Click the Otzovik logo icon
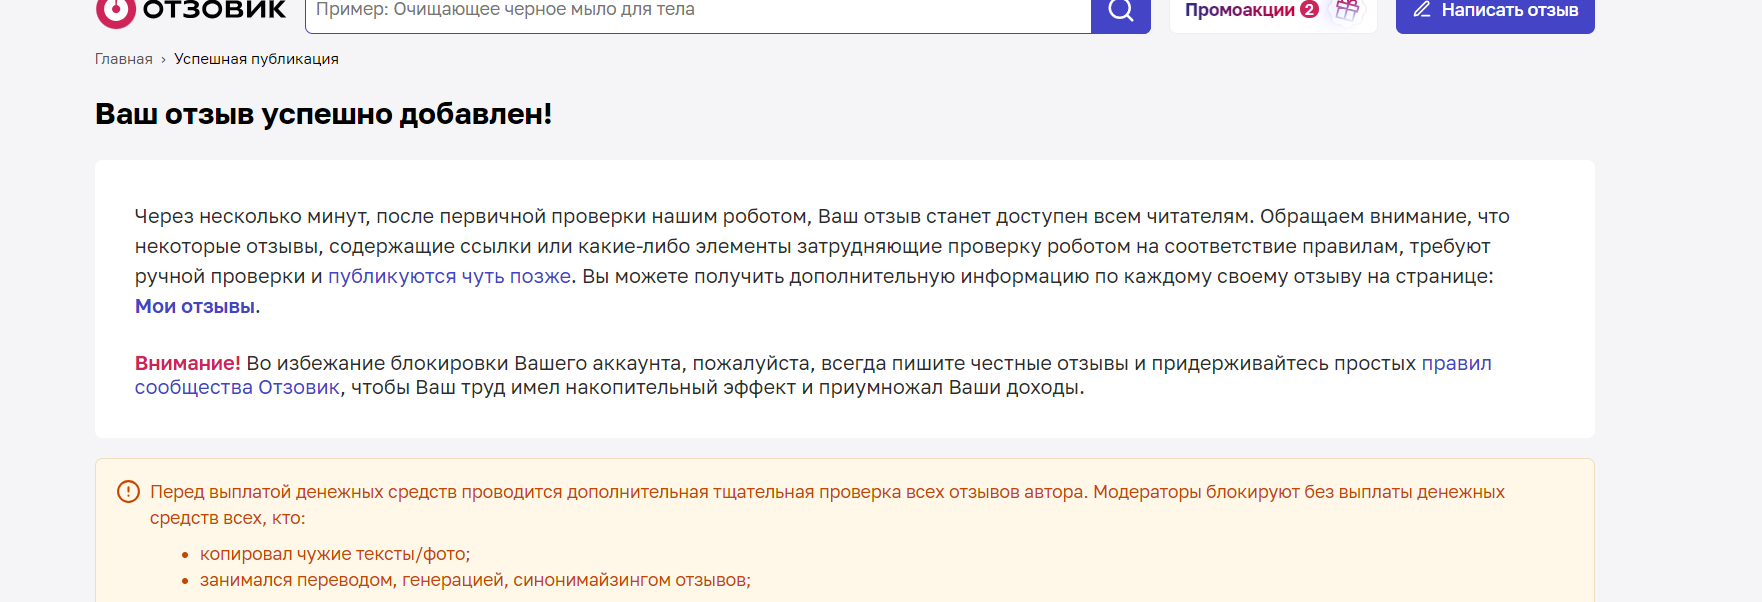Viewport: 1762px width, 602px height. coord(115,12)
